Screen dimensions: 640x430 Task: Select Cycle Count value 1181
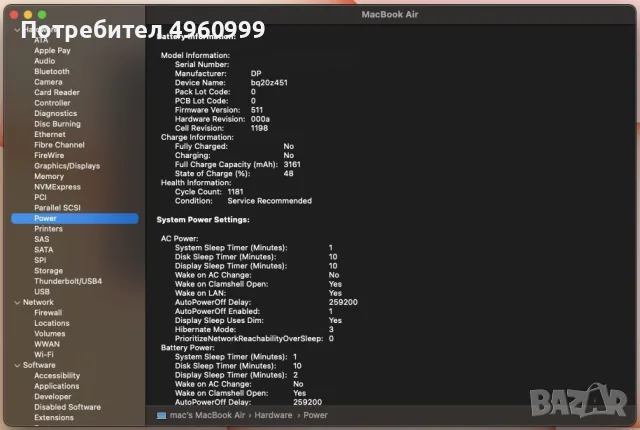click(x=236, y=192)
